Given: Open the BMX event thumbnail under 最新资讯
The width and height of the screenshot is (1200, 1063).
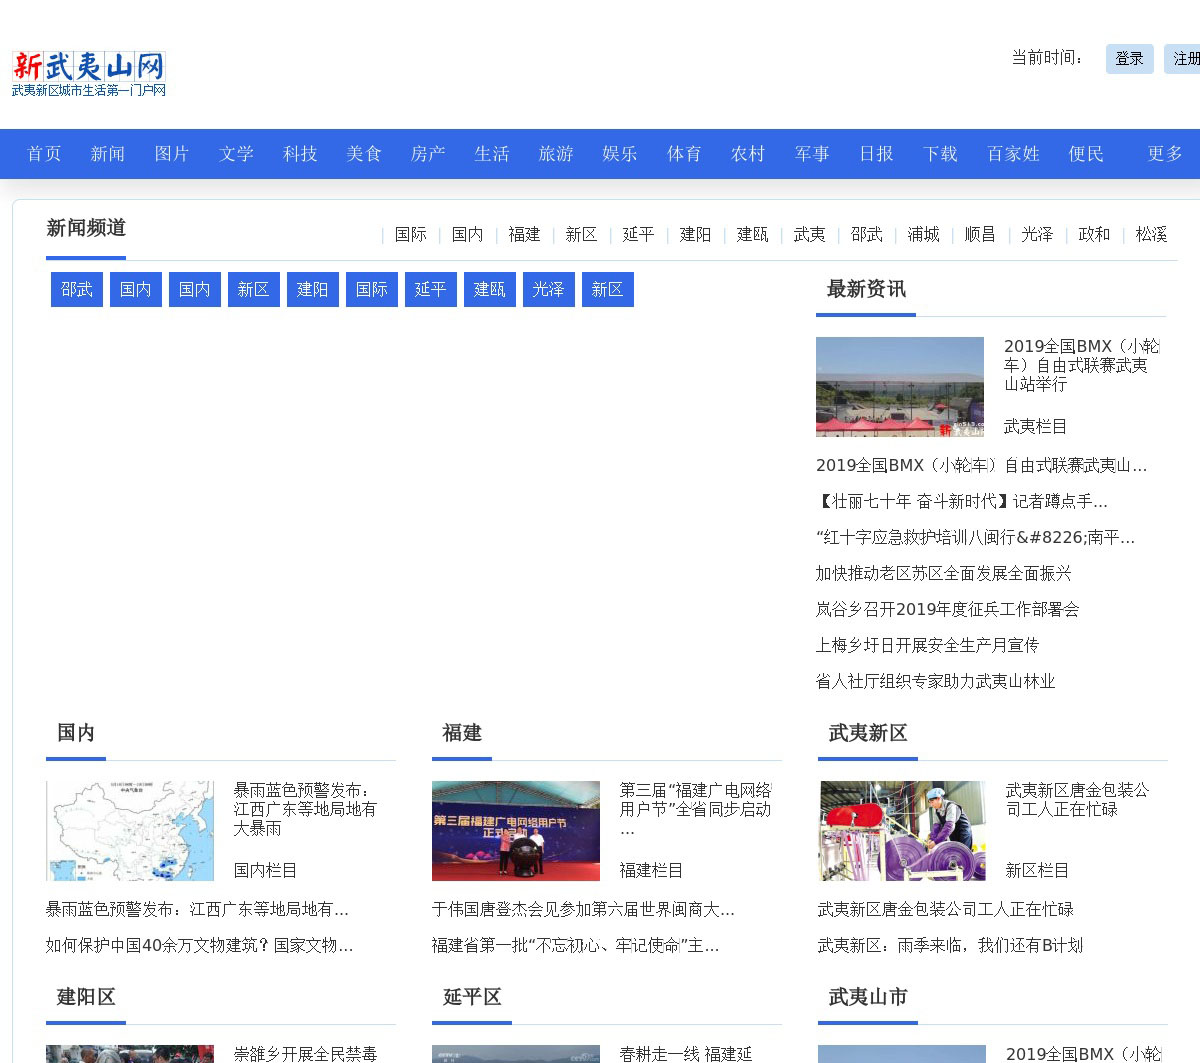Looking at the screenshot, I should 900,387.
